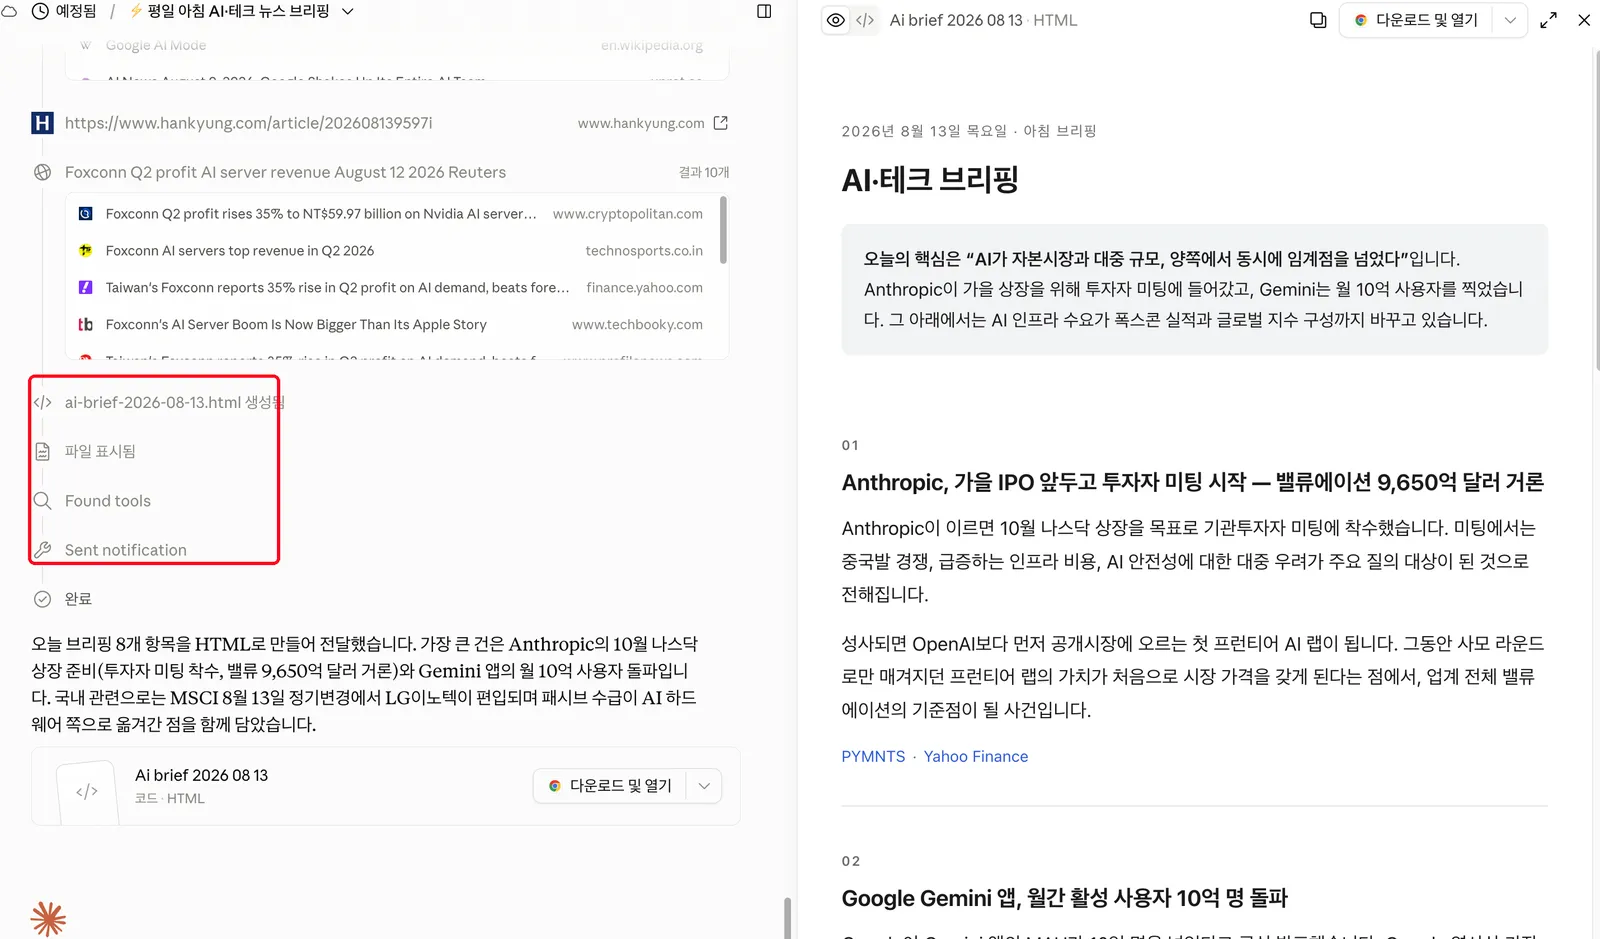Select the 완료 status label

(78, 599)
